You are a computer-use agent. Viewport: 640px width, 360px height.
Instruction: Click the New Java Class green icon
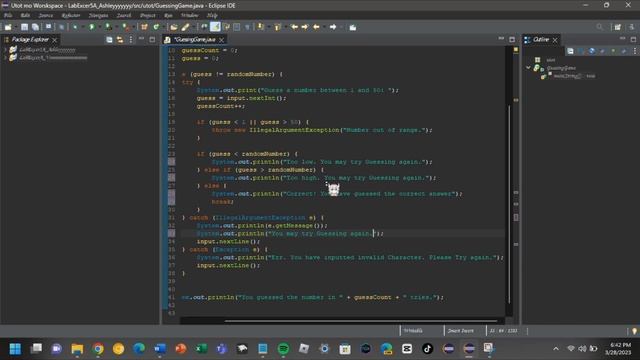click(x=156, y=27)
